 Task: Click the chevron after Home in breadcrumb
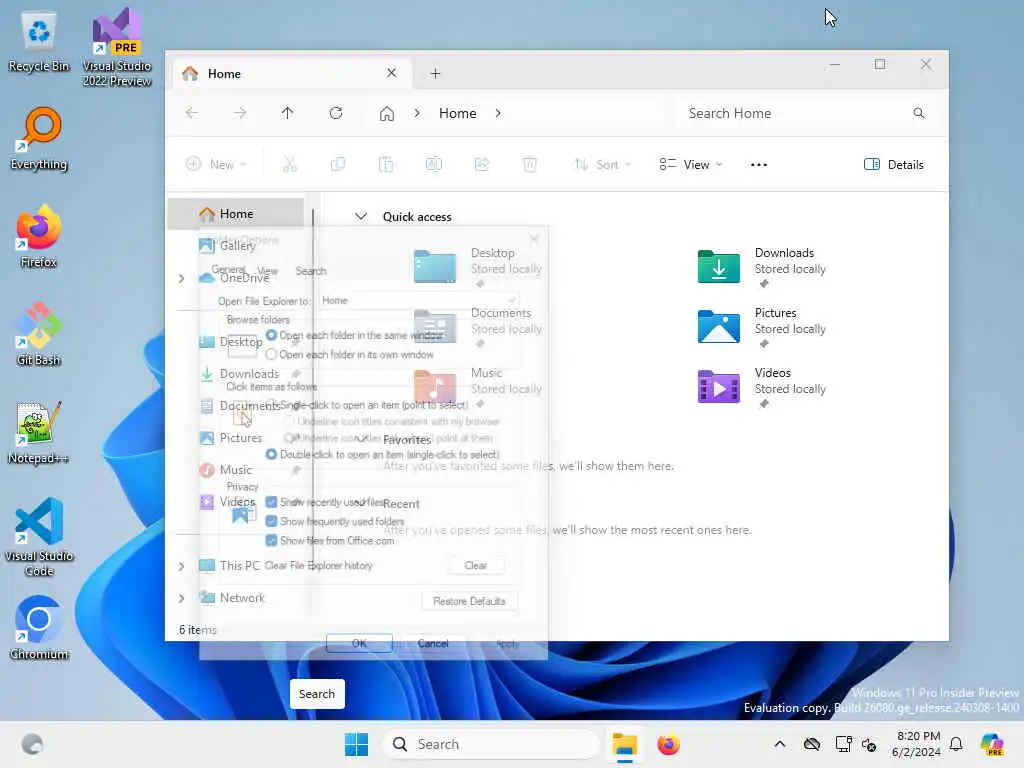[498, 113]
